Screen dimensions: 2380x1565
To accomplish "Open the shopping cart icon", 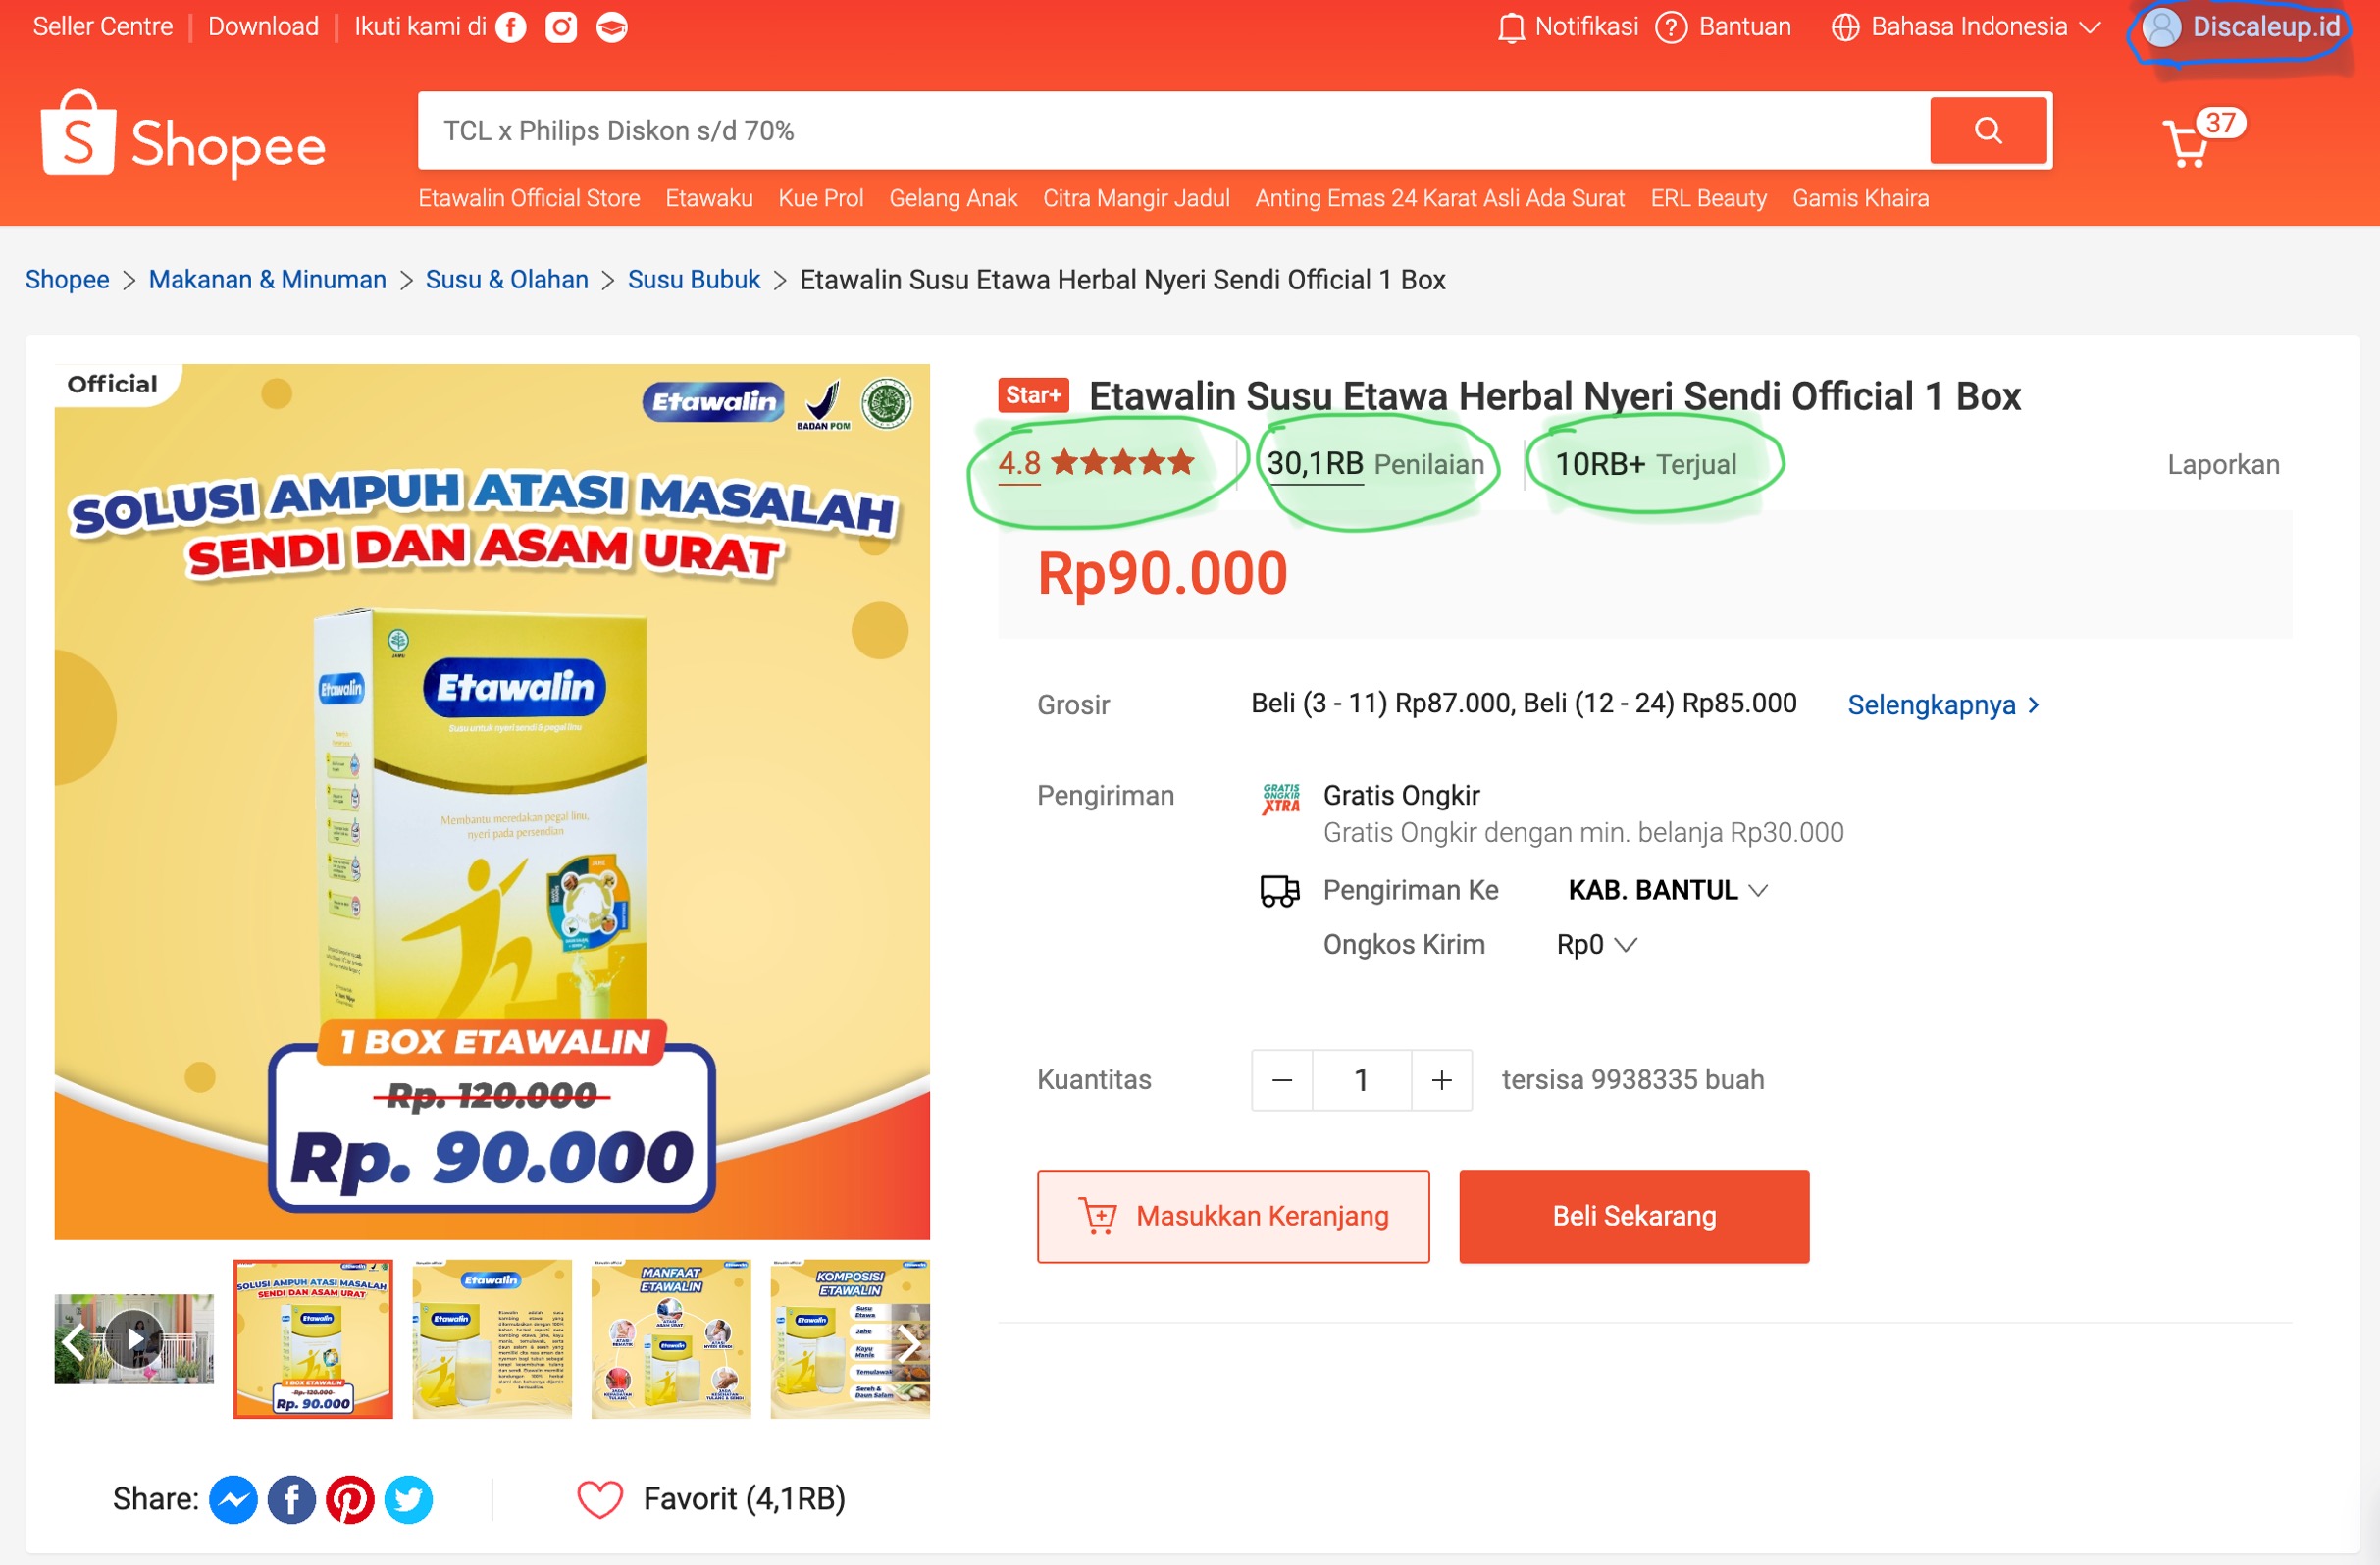I will (x=2188, y=145).
